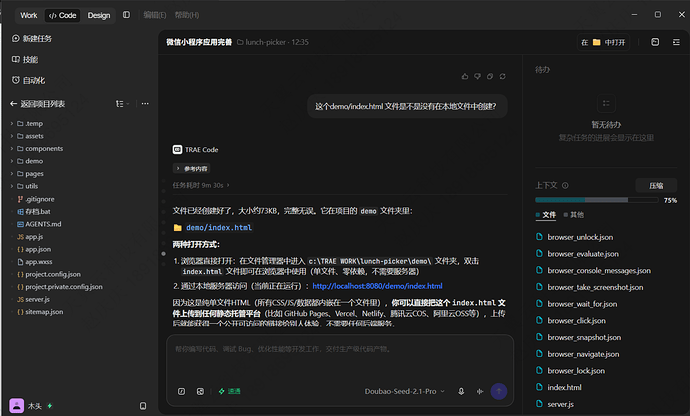Switch to Work mode
This screenshot has width=690, height=416.
click(x=29, y=15)
